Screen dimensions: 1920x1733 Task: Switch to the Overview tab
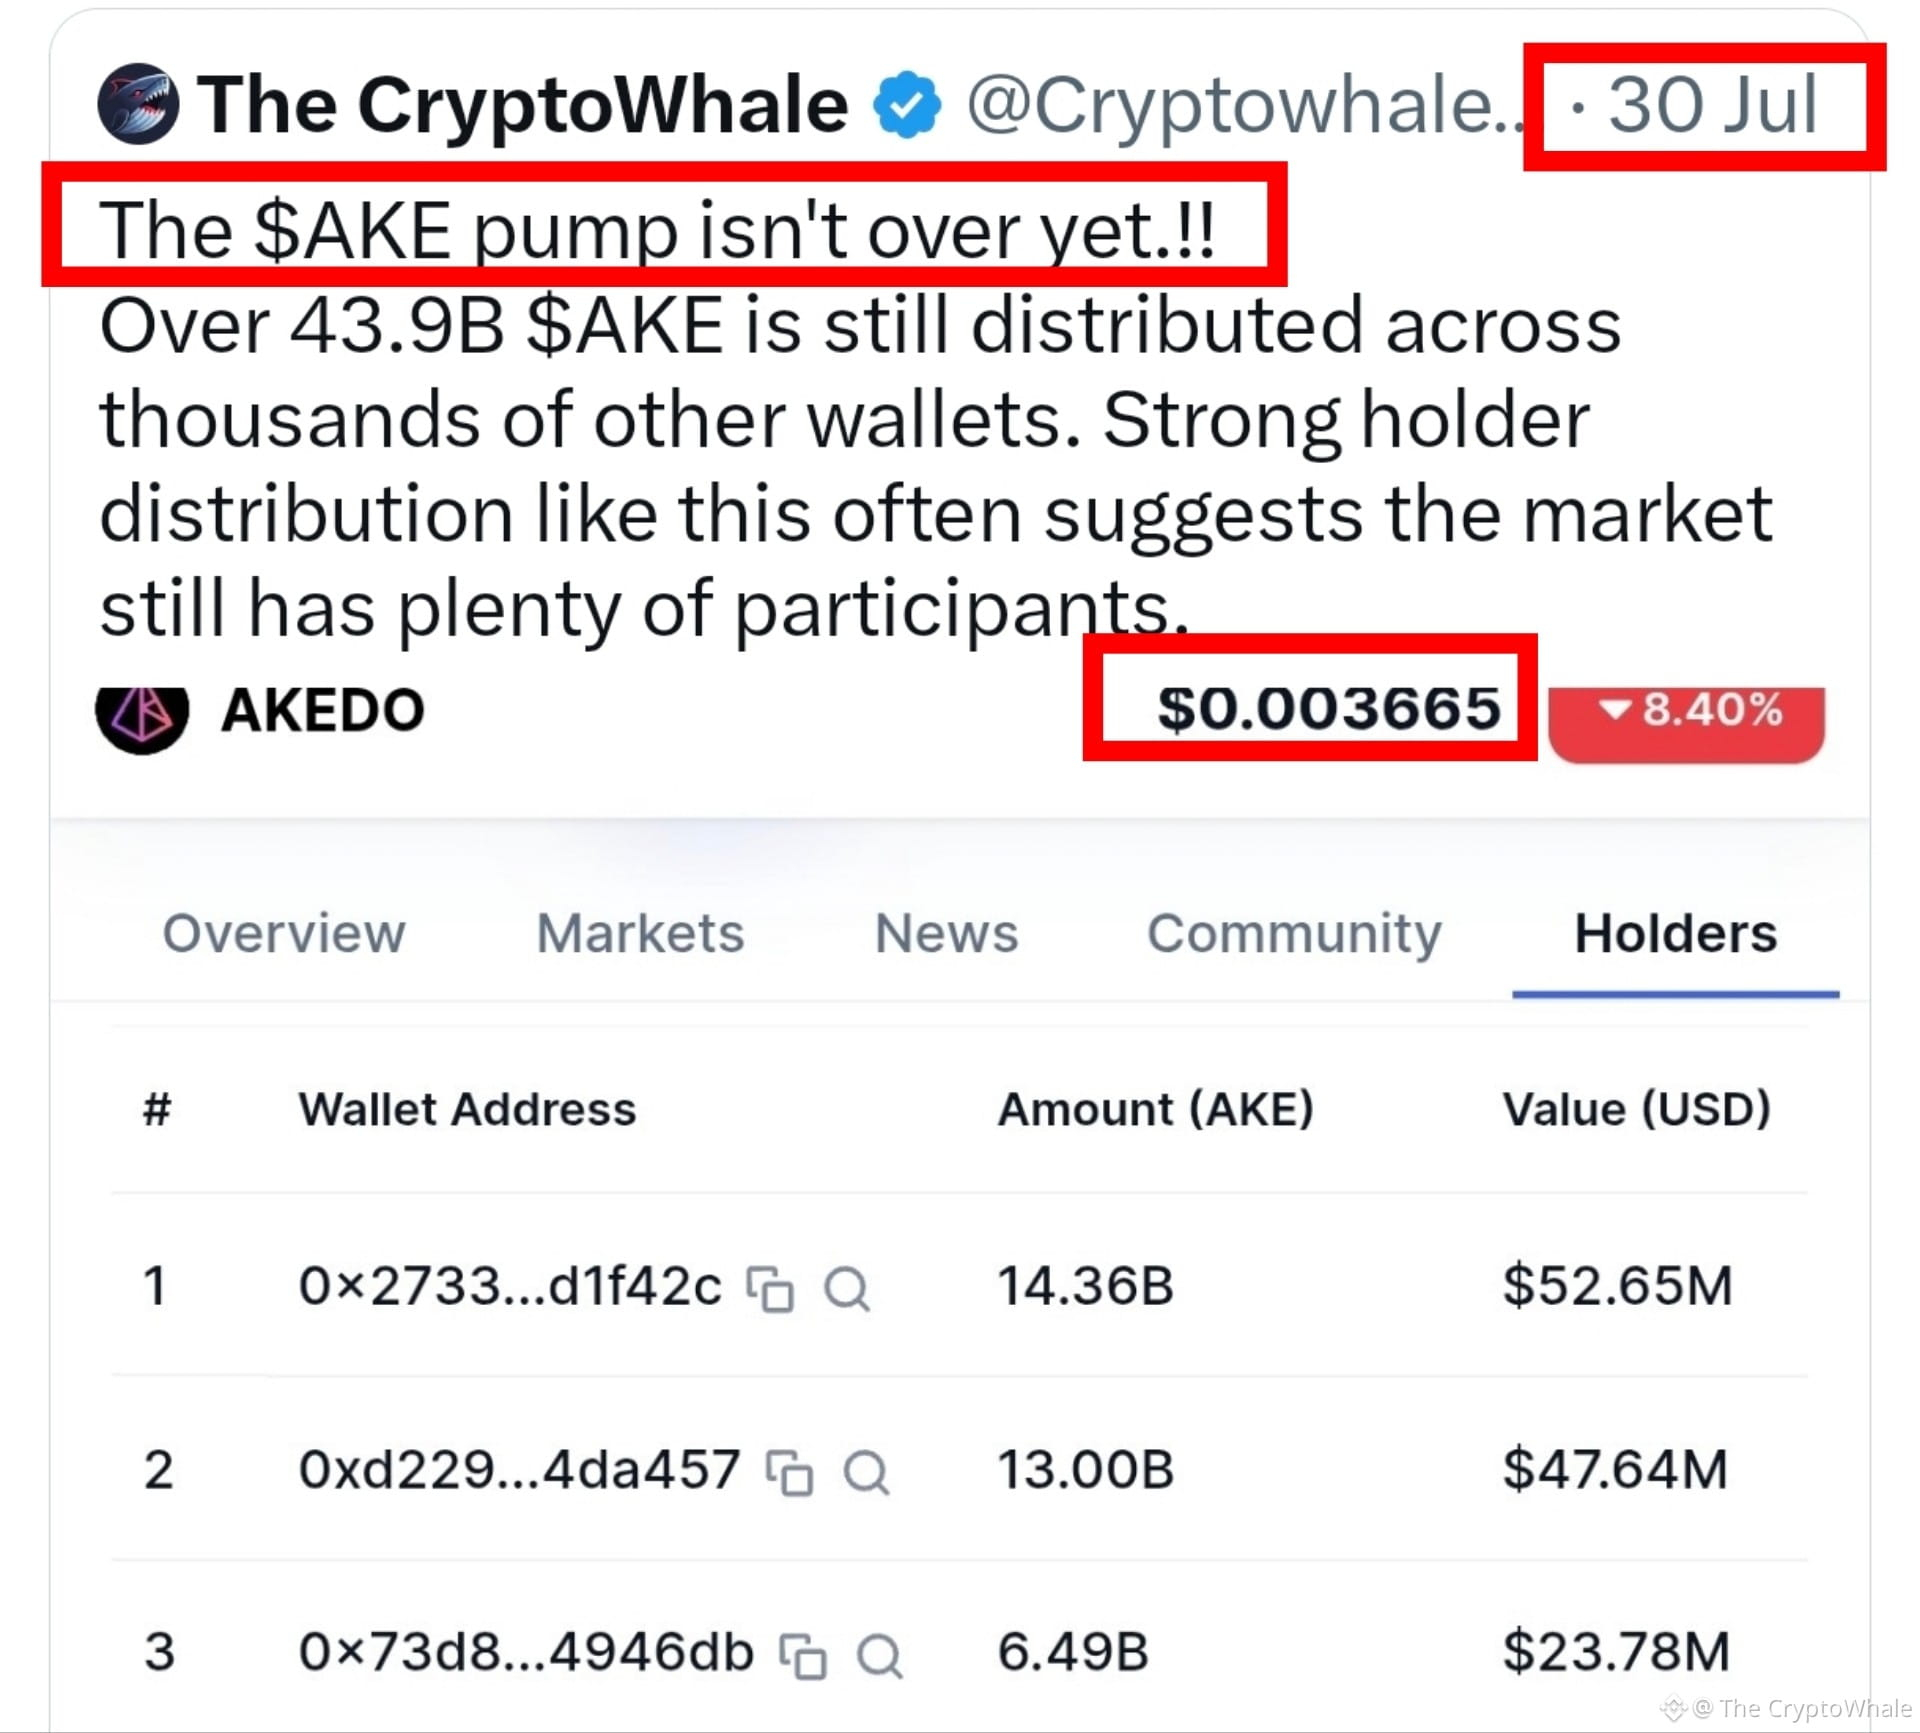pos(284,934)
